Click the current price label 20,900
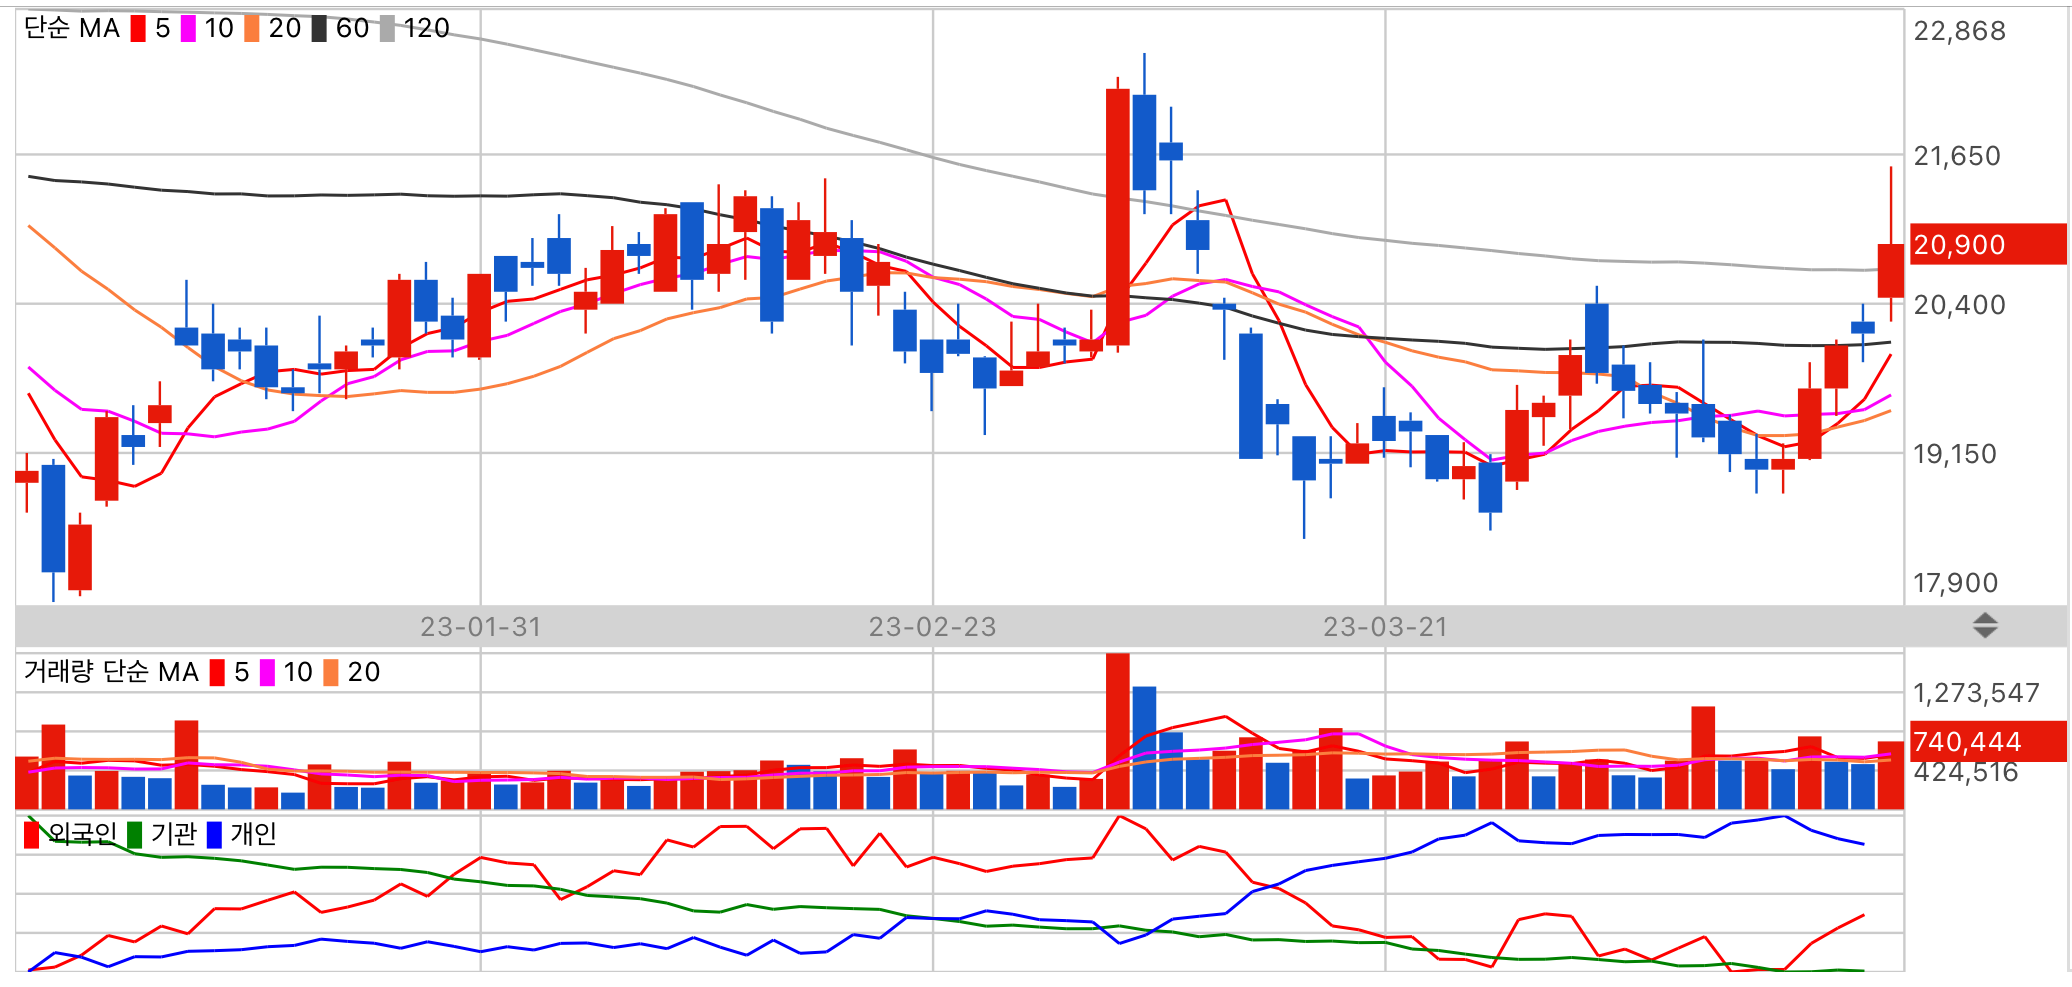Image resolution: width=2072 pixels, height=987 pixels. (1987, 244)
